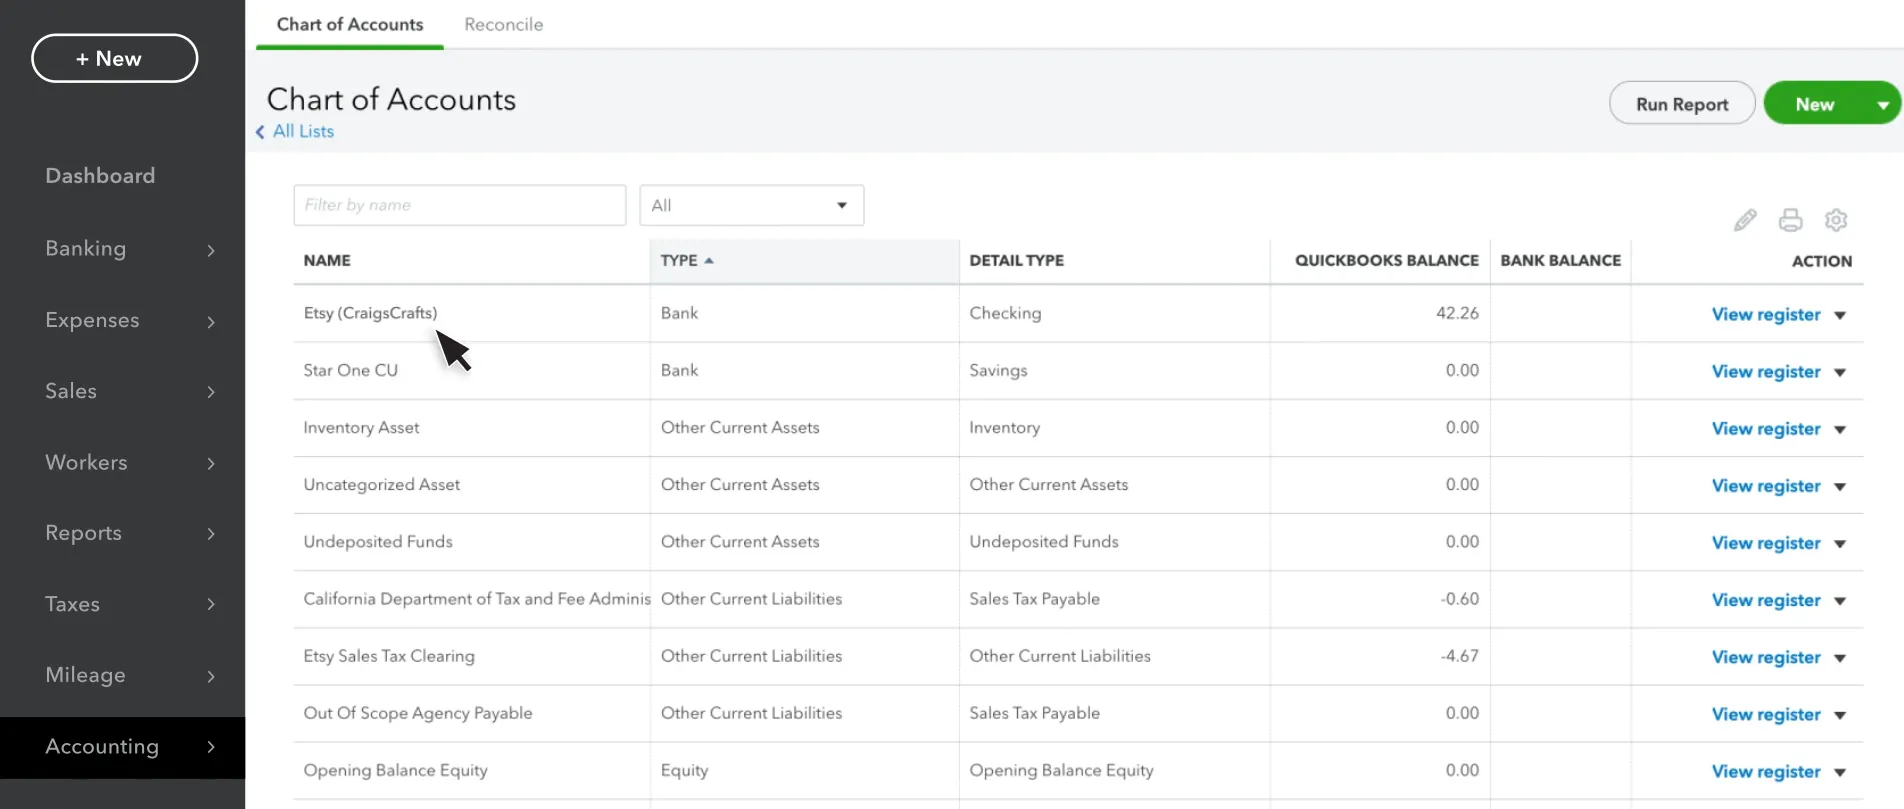Click the pencil edit icon above table
The height and width of the screenshot is (809, 1904).
pos(1745,220)
